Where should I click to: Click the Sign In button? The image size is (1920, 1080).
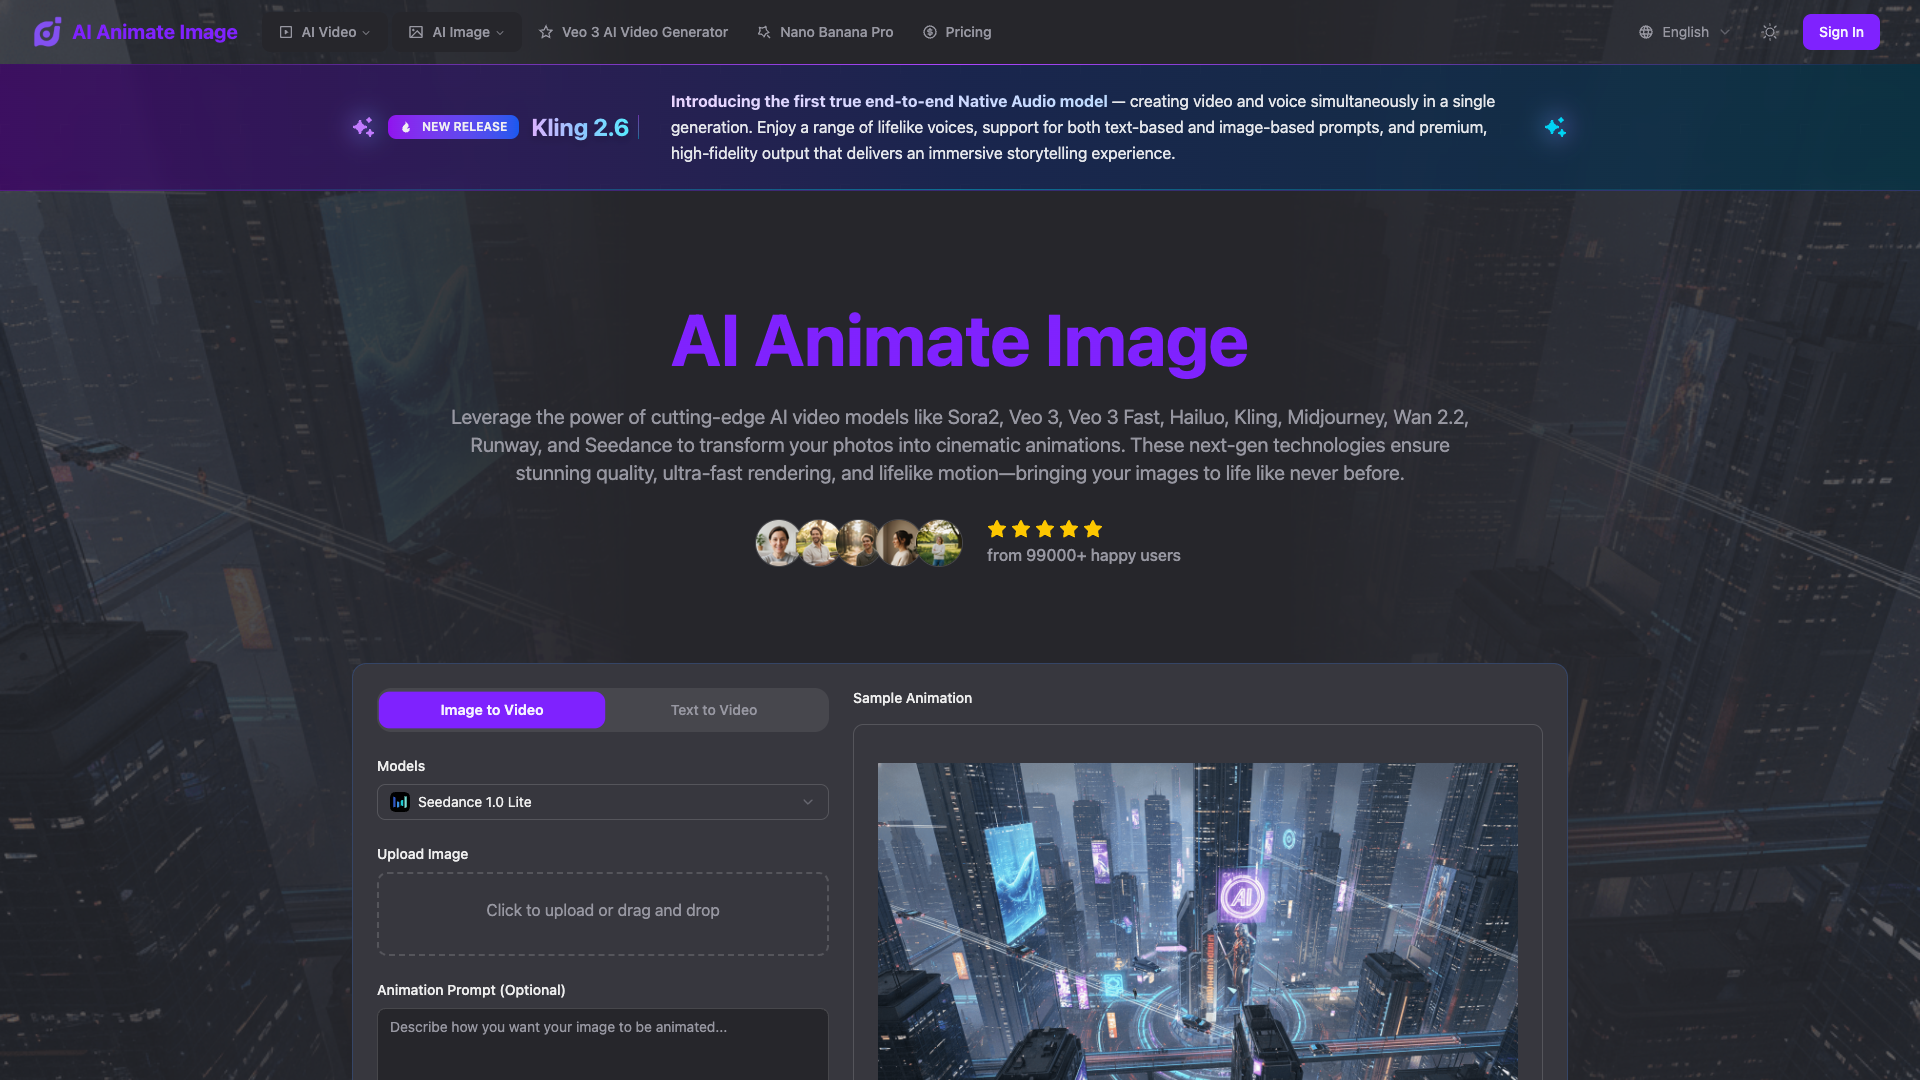1841,32
